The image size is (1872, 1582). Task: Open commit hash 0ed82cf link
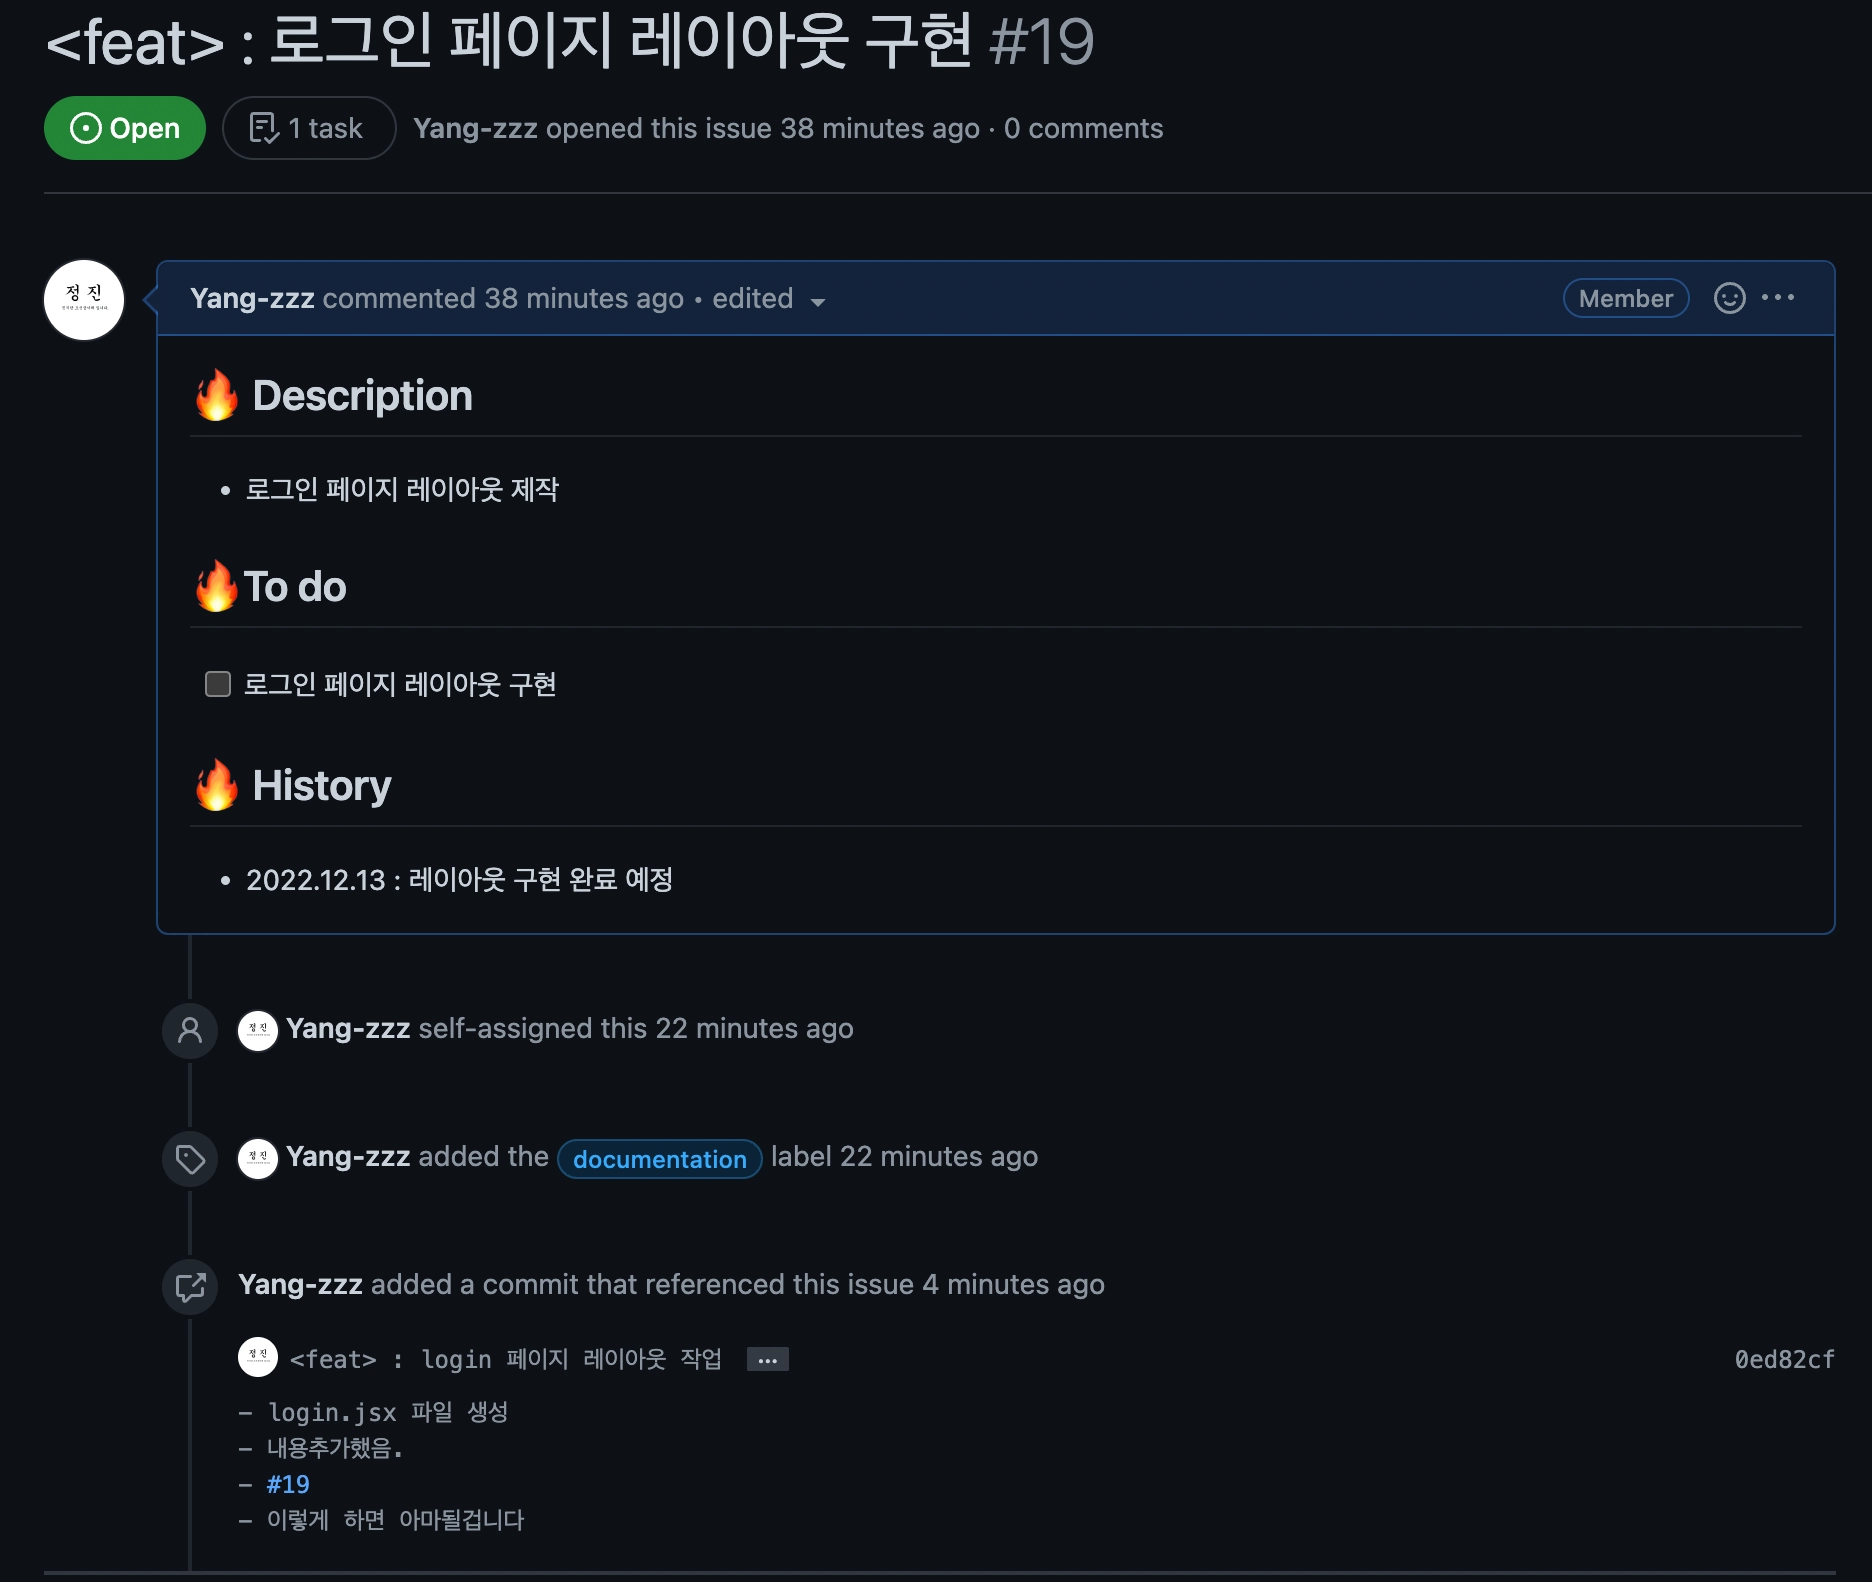(1783, 1360)
